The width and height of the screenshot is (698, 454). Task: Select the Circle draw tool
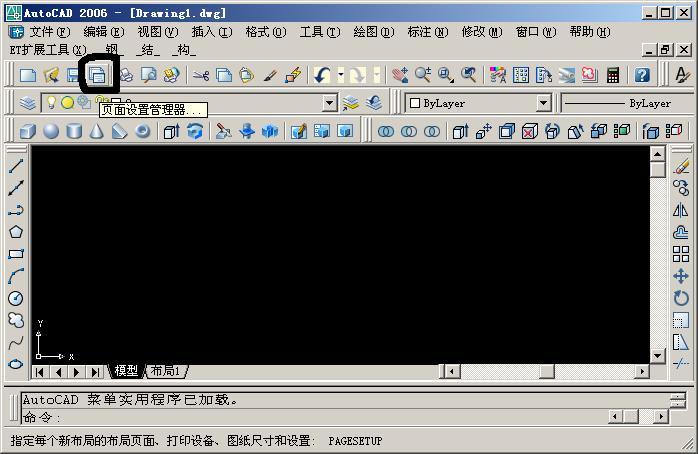point(16,298)
